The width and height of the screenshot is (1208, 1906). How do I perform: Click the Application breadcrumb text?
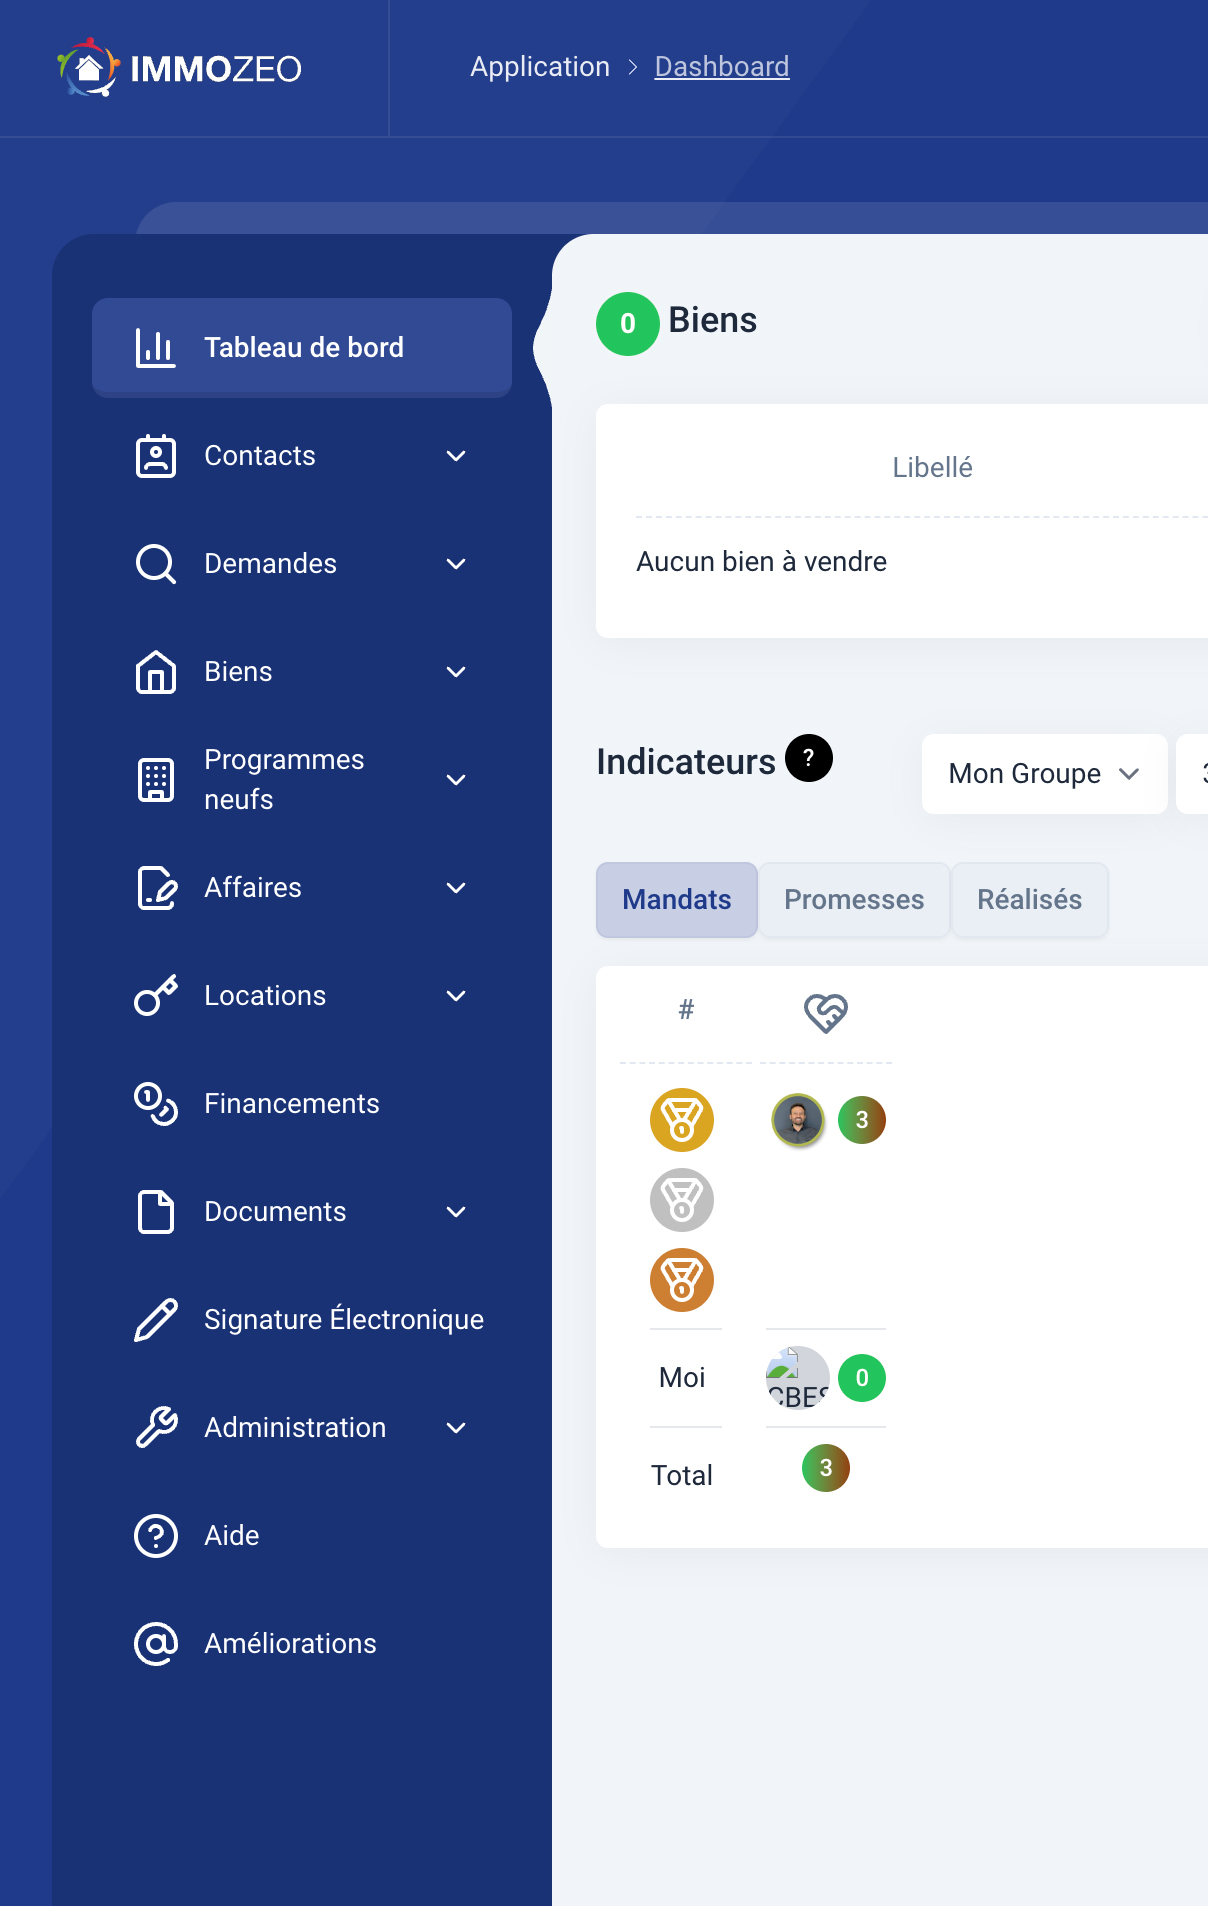click(x=540, y=67)
